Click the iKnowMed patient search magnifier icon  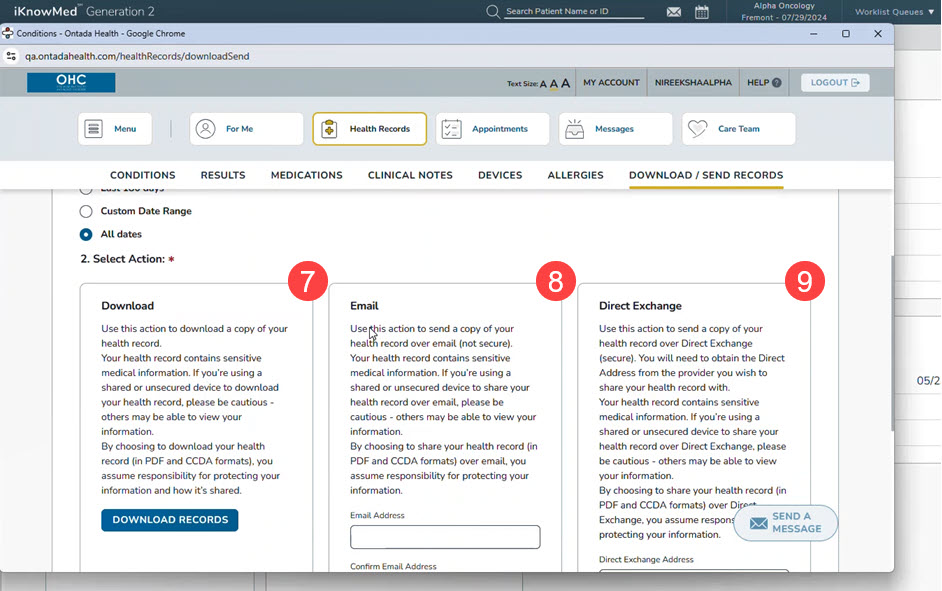[x=493, y=12]
